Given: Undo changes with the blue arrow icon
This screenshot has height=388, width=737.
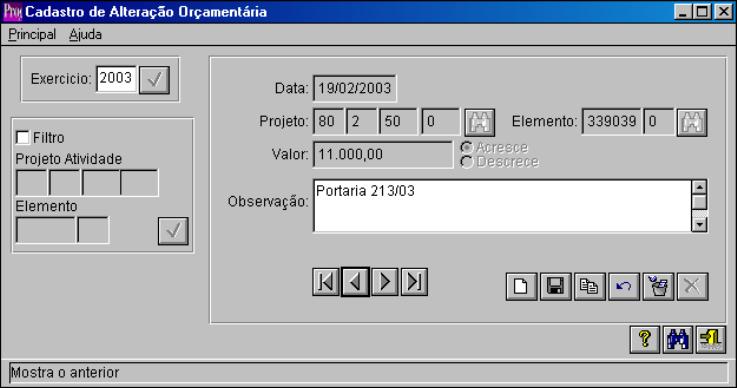Looking at the screenshot, I should coord(624,286).
